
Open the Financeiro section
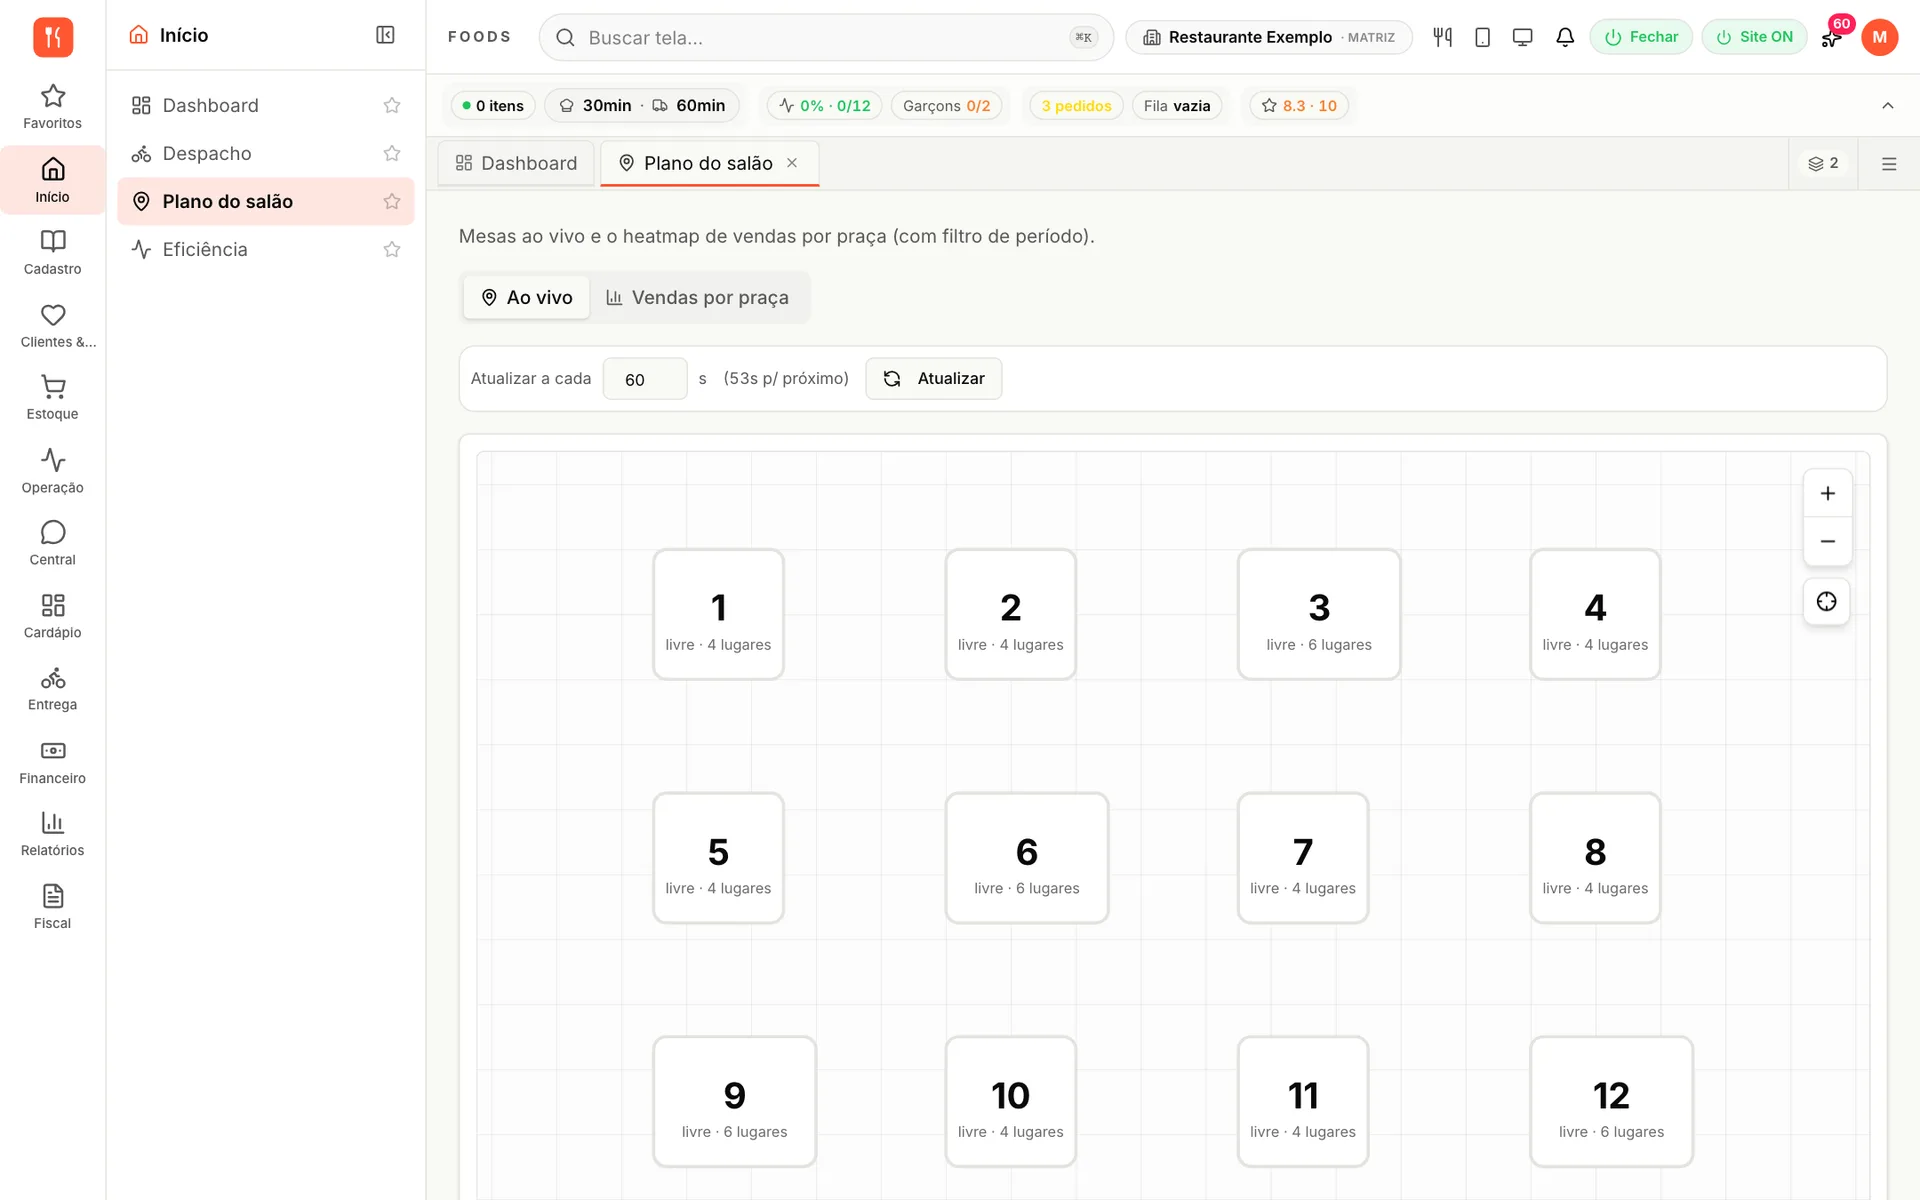pyautogui.click(x=52, y=762)
